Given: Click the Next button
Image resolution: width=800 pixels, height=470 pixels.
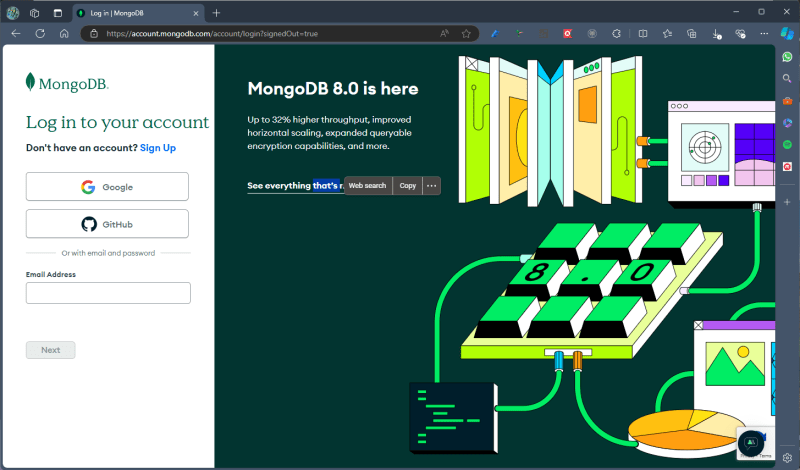Looking at the screenshot, I should coord(51,350).
